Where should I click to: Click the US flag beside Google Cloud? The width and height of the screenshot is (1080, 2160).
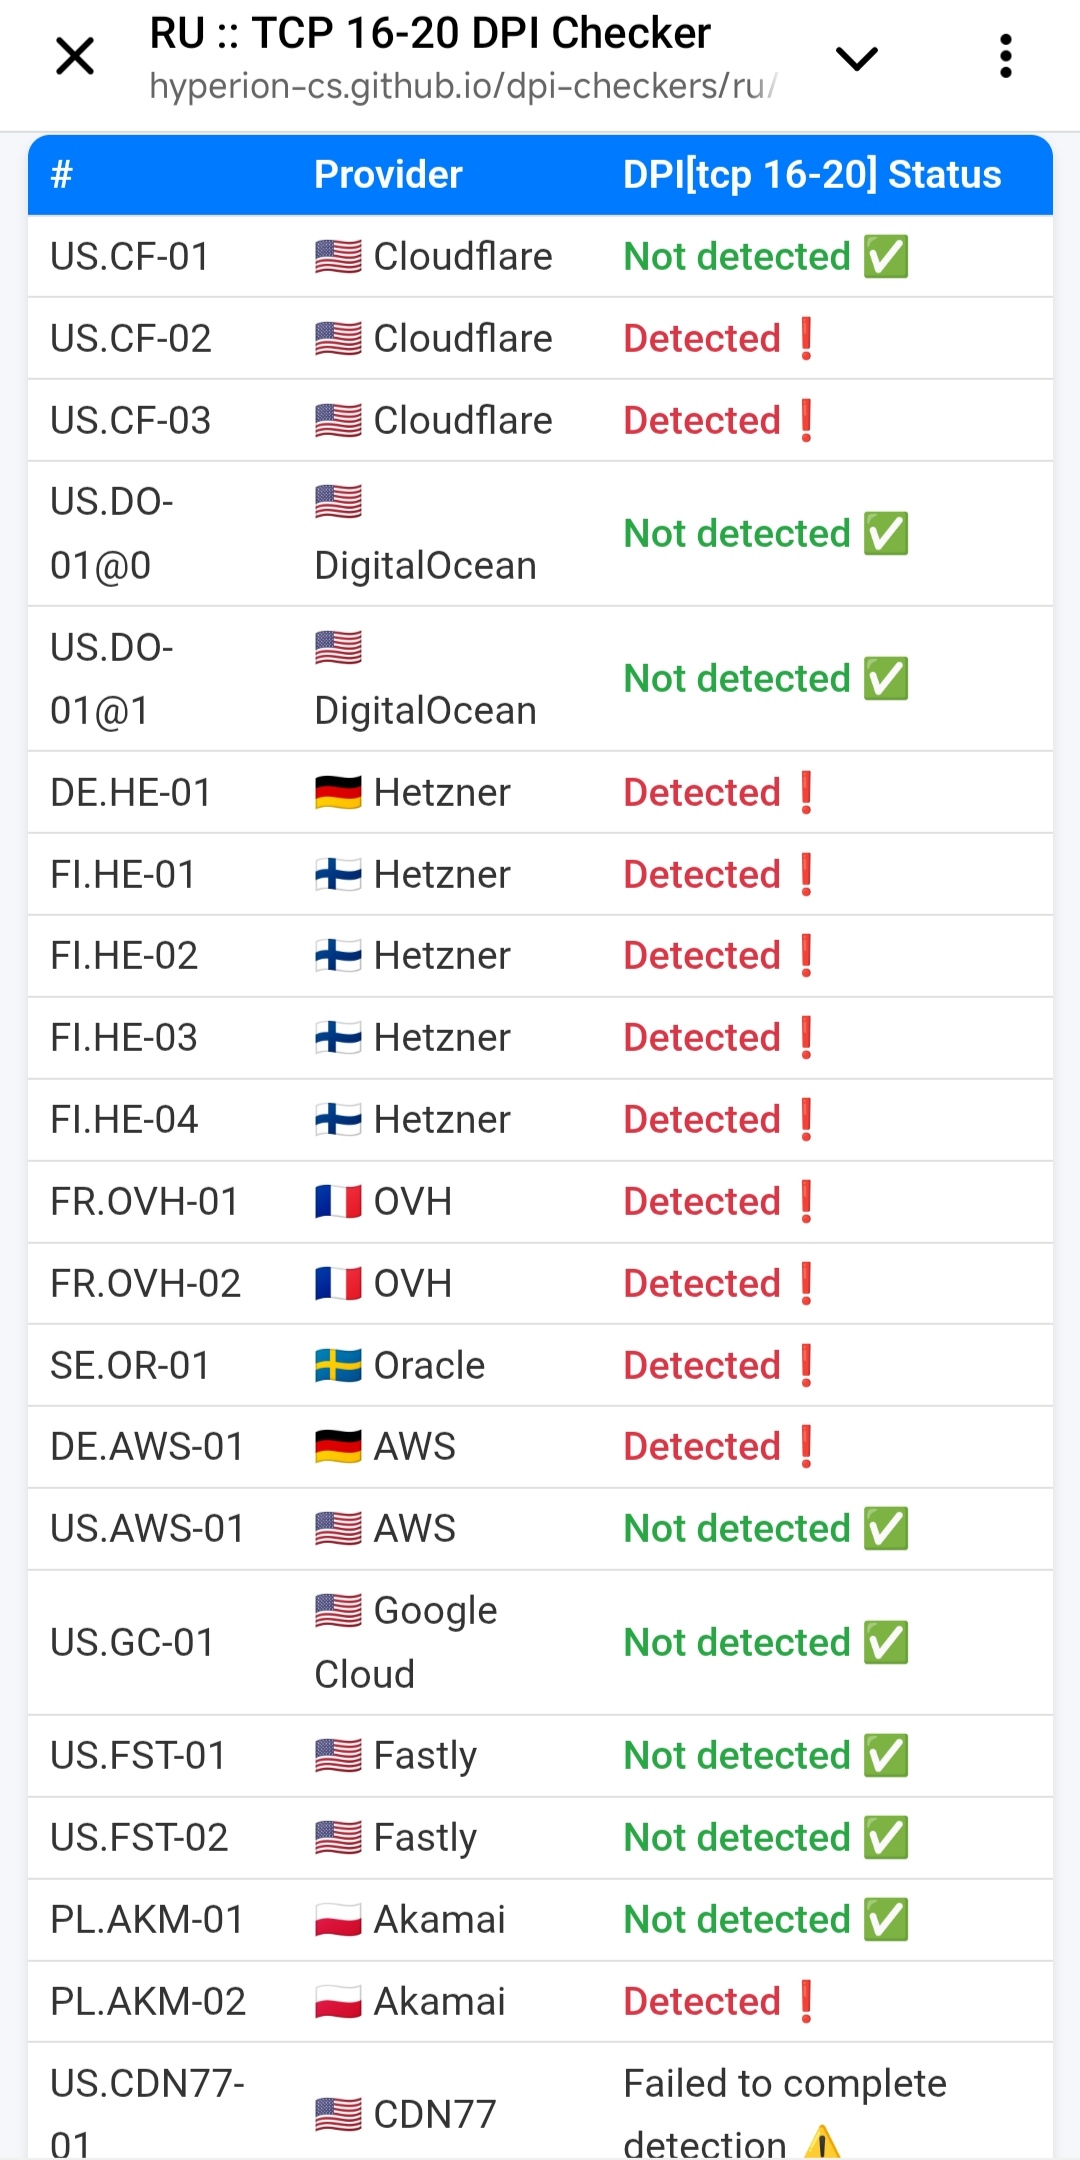(338, 1611)
